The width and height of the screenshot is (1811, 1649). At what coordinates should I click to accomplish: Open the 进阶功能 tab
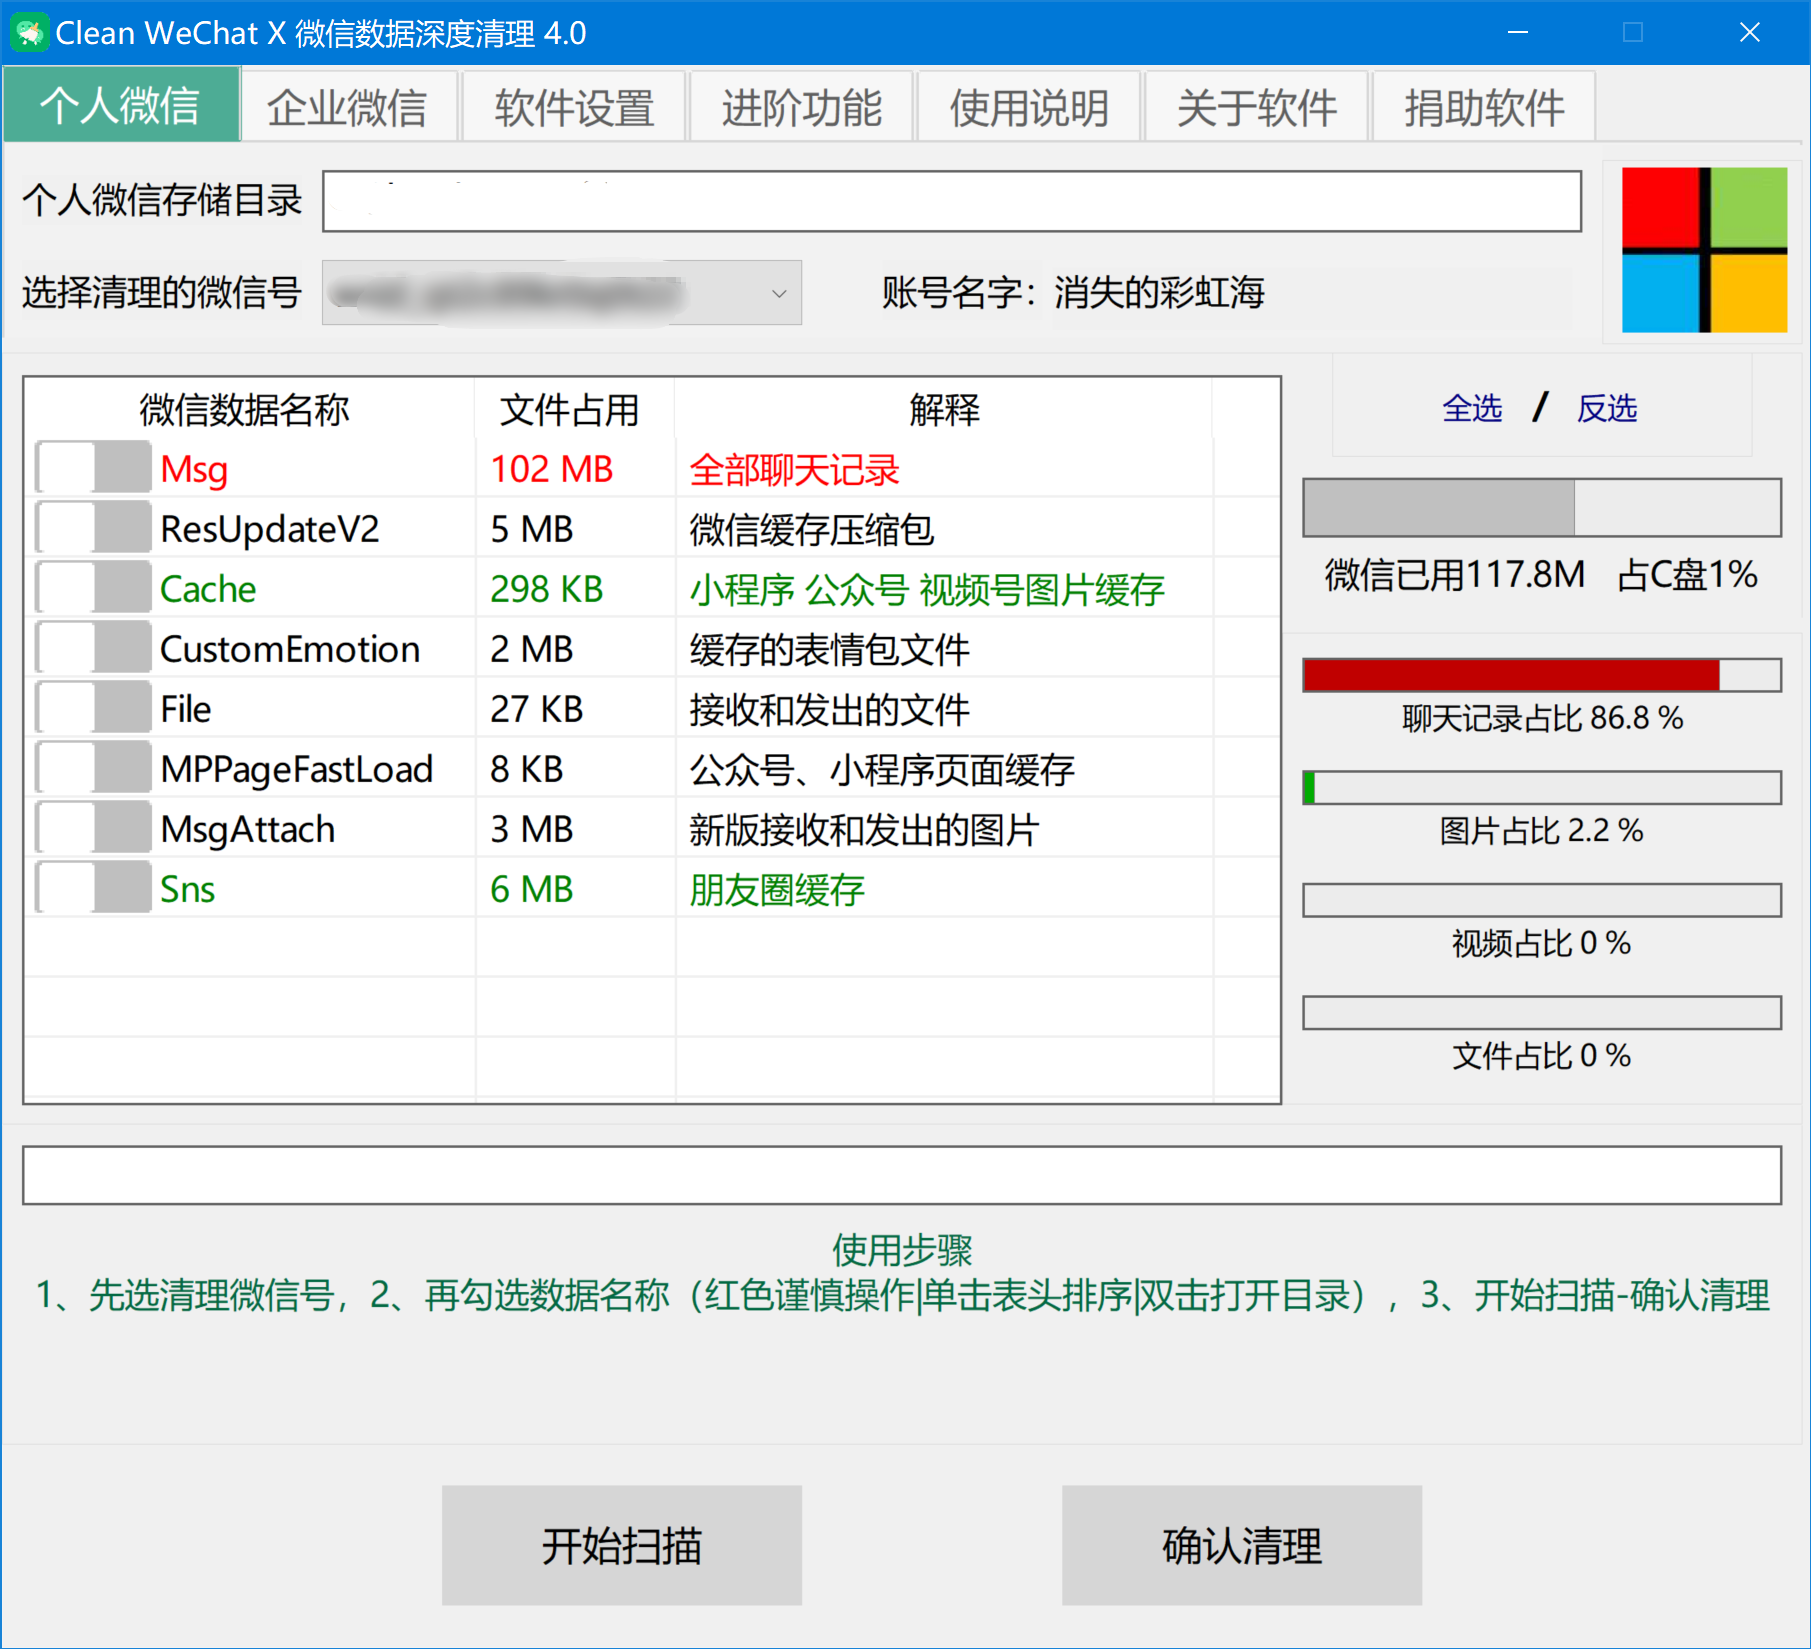[802, 107]
